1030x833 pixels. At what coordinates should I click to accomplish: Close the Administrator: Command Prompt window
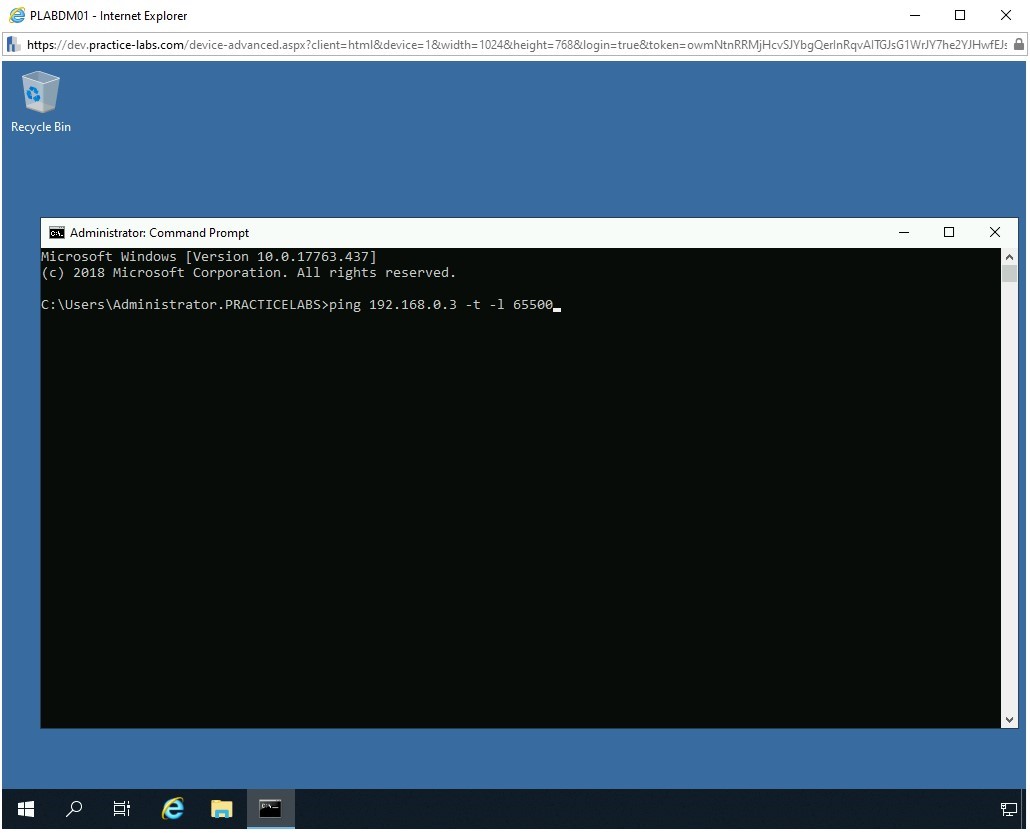[x=994, y=233]
